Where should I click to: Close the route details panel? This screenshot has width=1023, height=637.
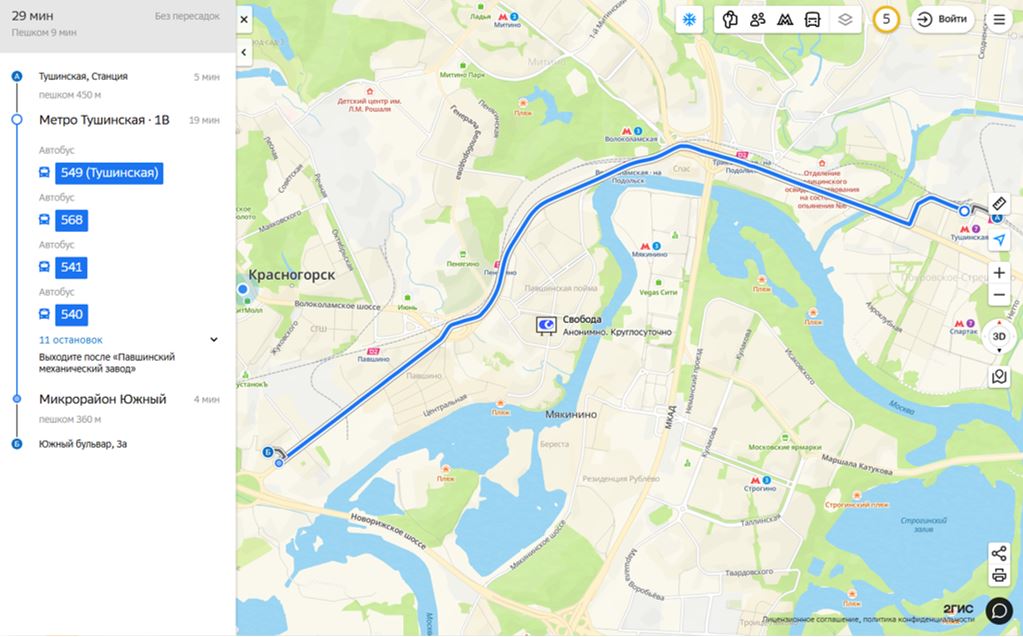pos(244,20)
